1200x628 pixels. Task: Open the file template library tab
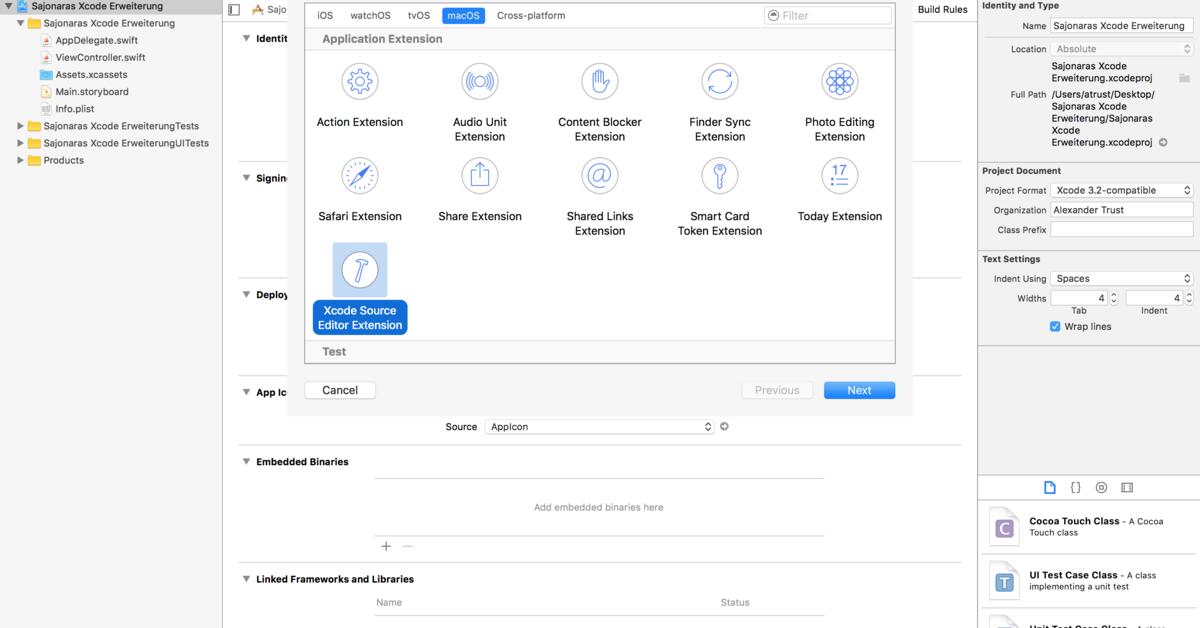(x=1050, y=487)
